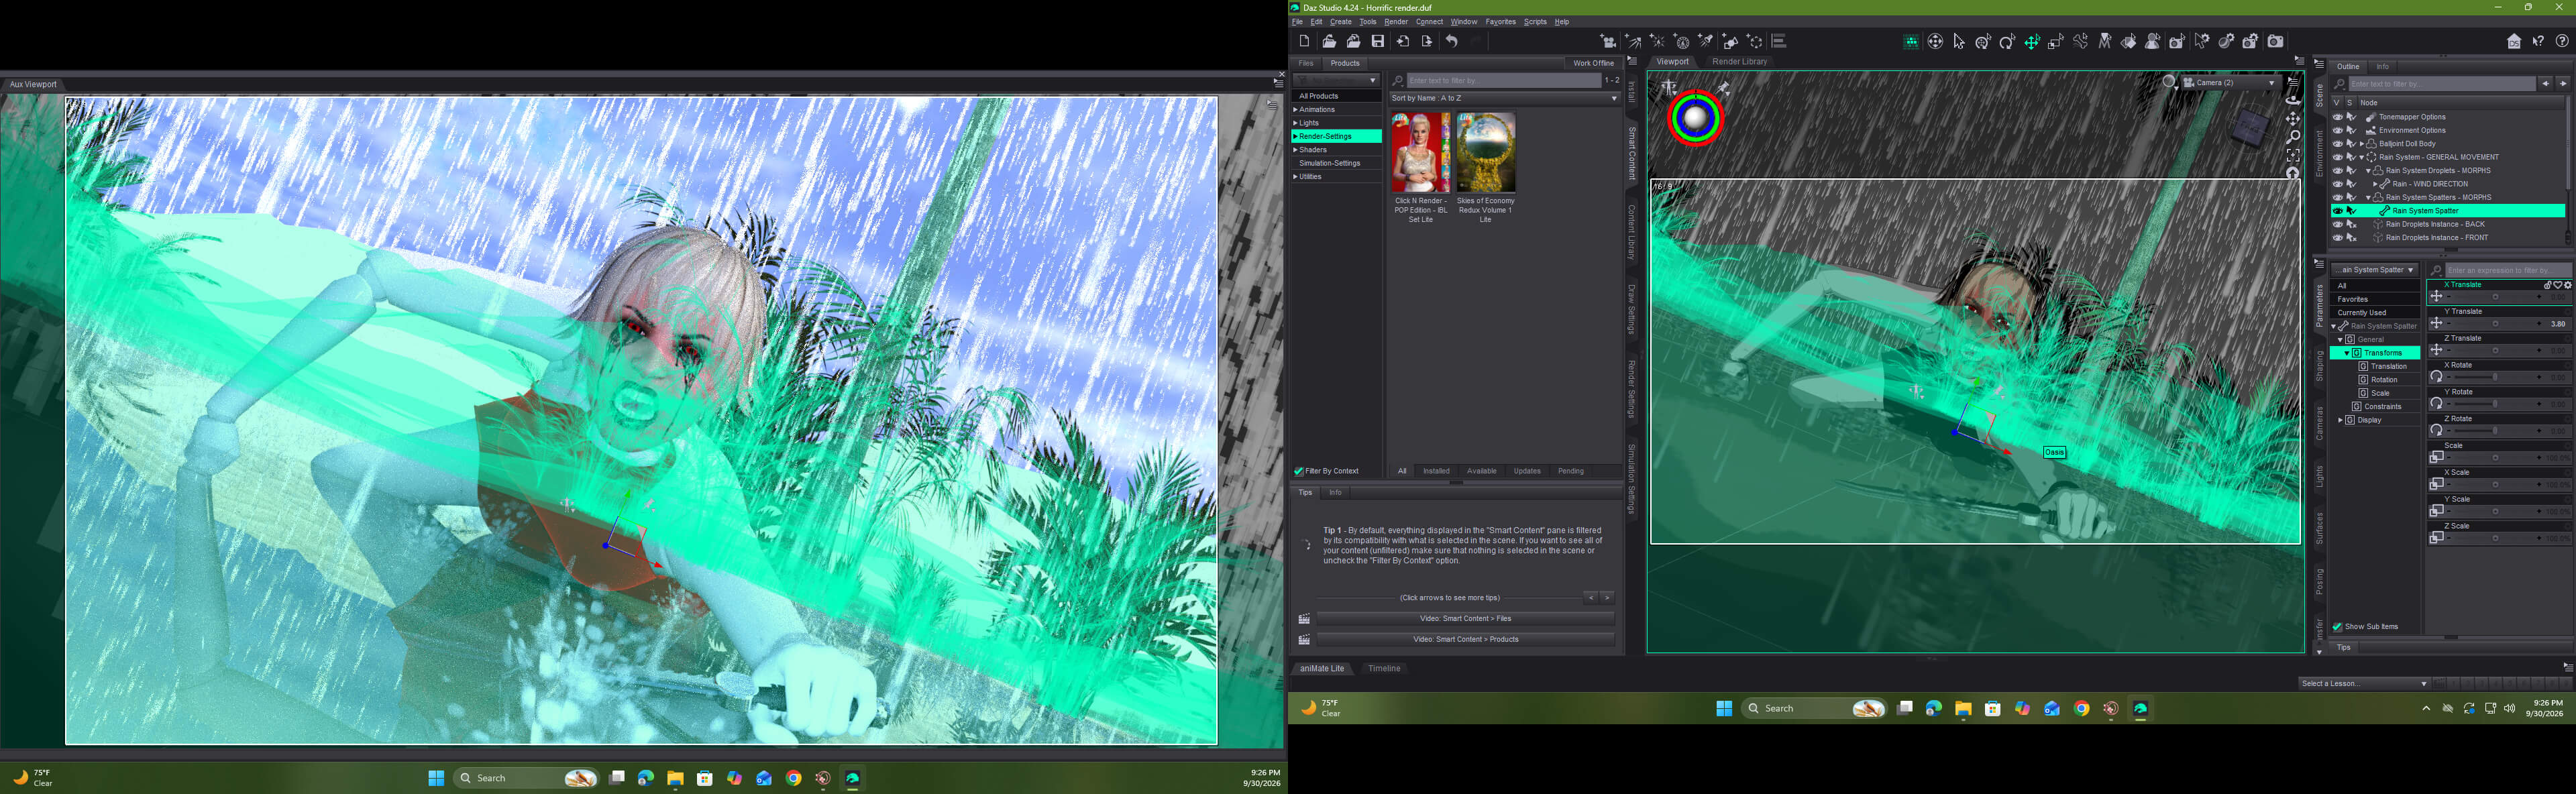
Task: Open the Scripts menu
Action: [1534, 21]
